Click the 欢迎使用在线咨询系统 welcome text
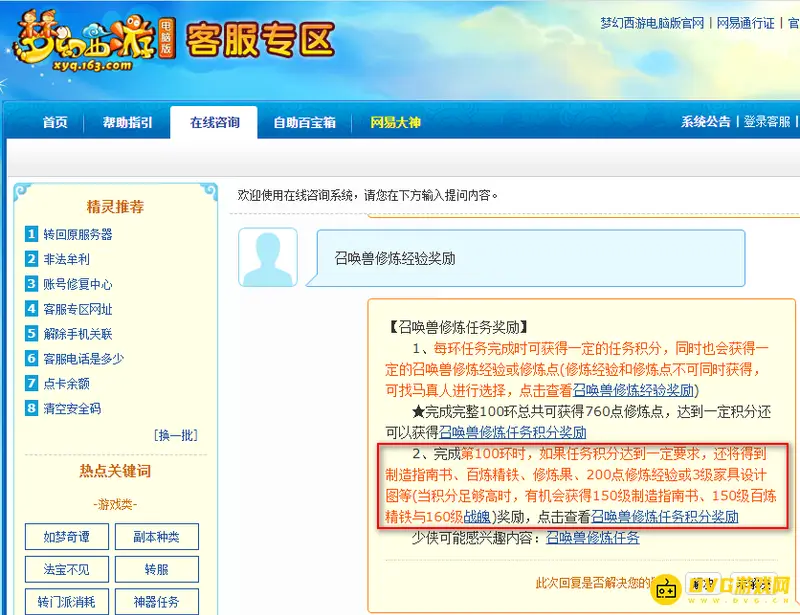This screenshot has height=615, width=800. pos(367,195)
